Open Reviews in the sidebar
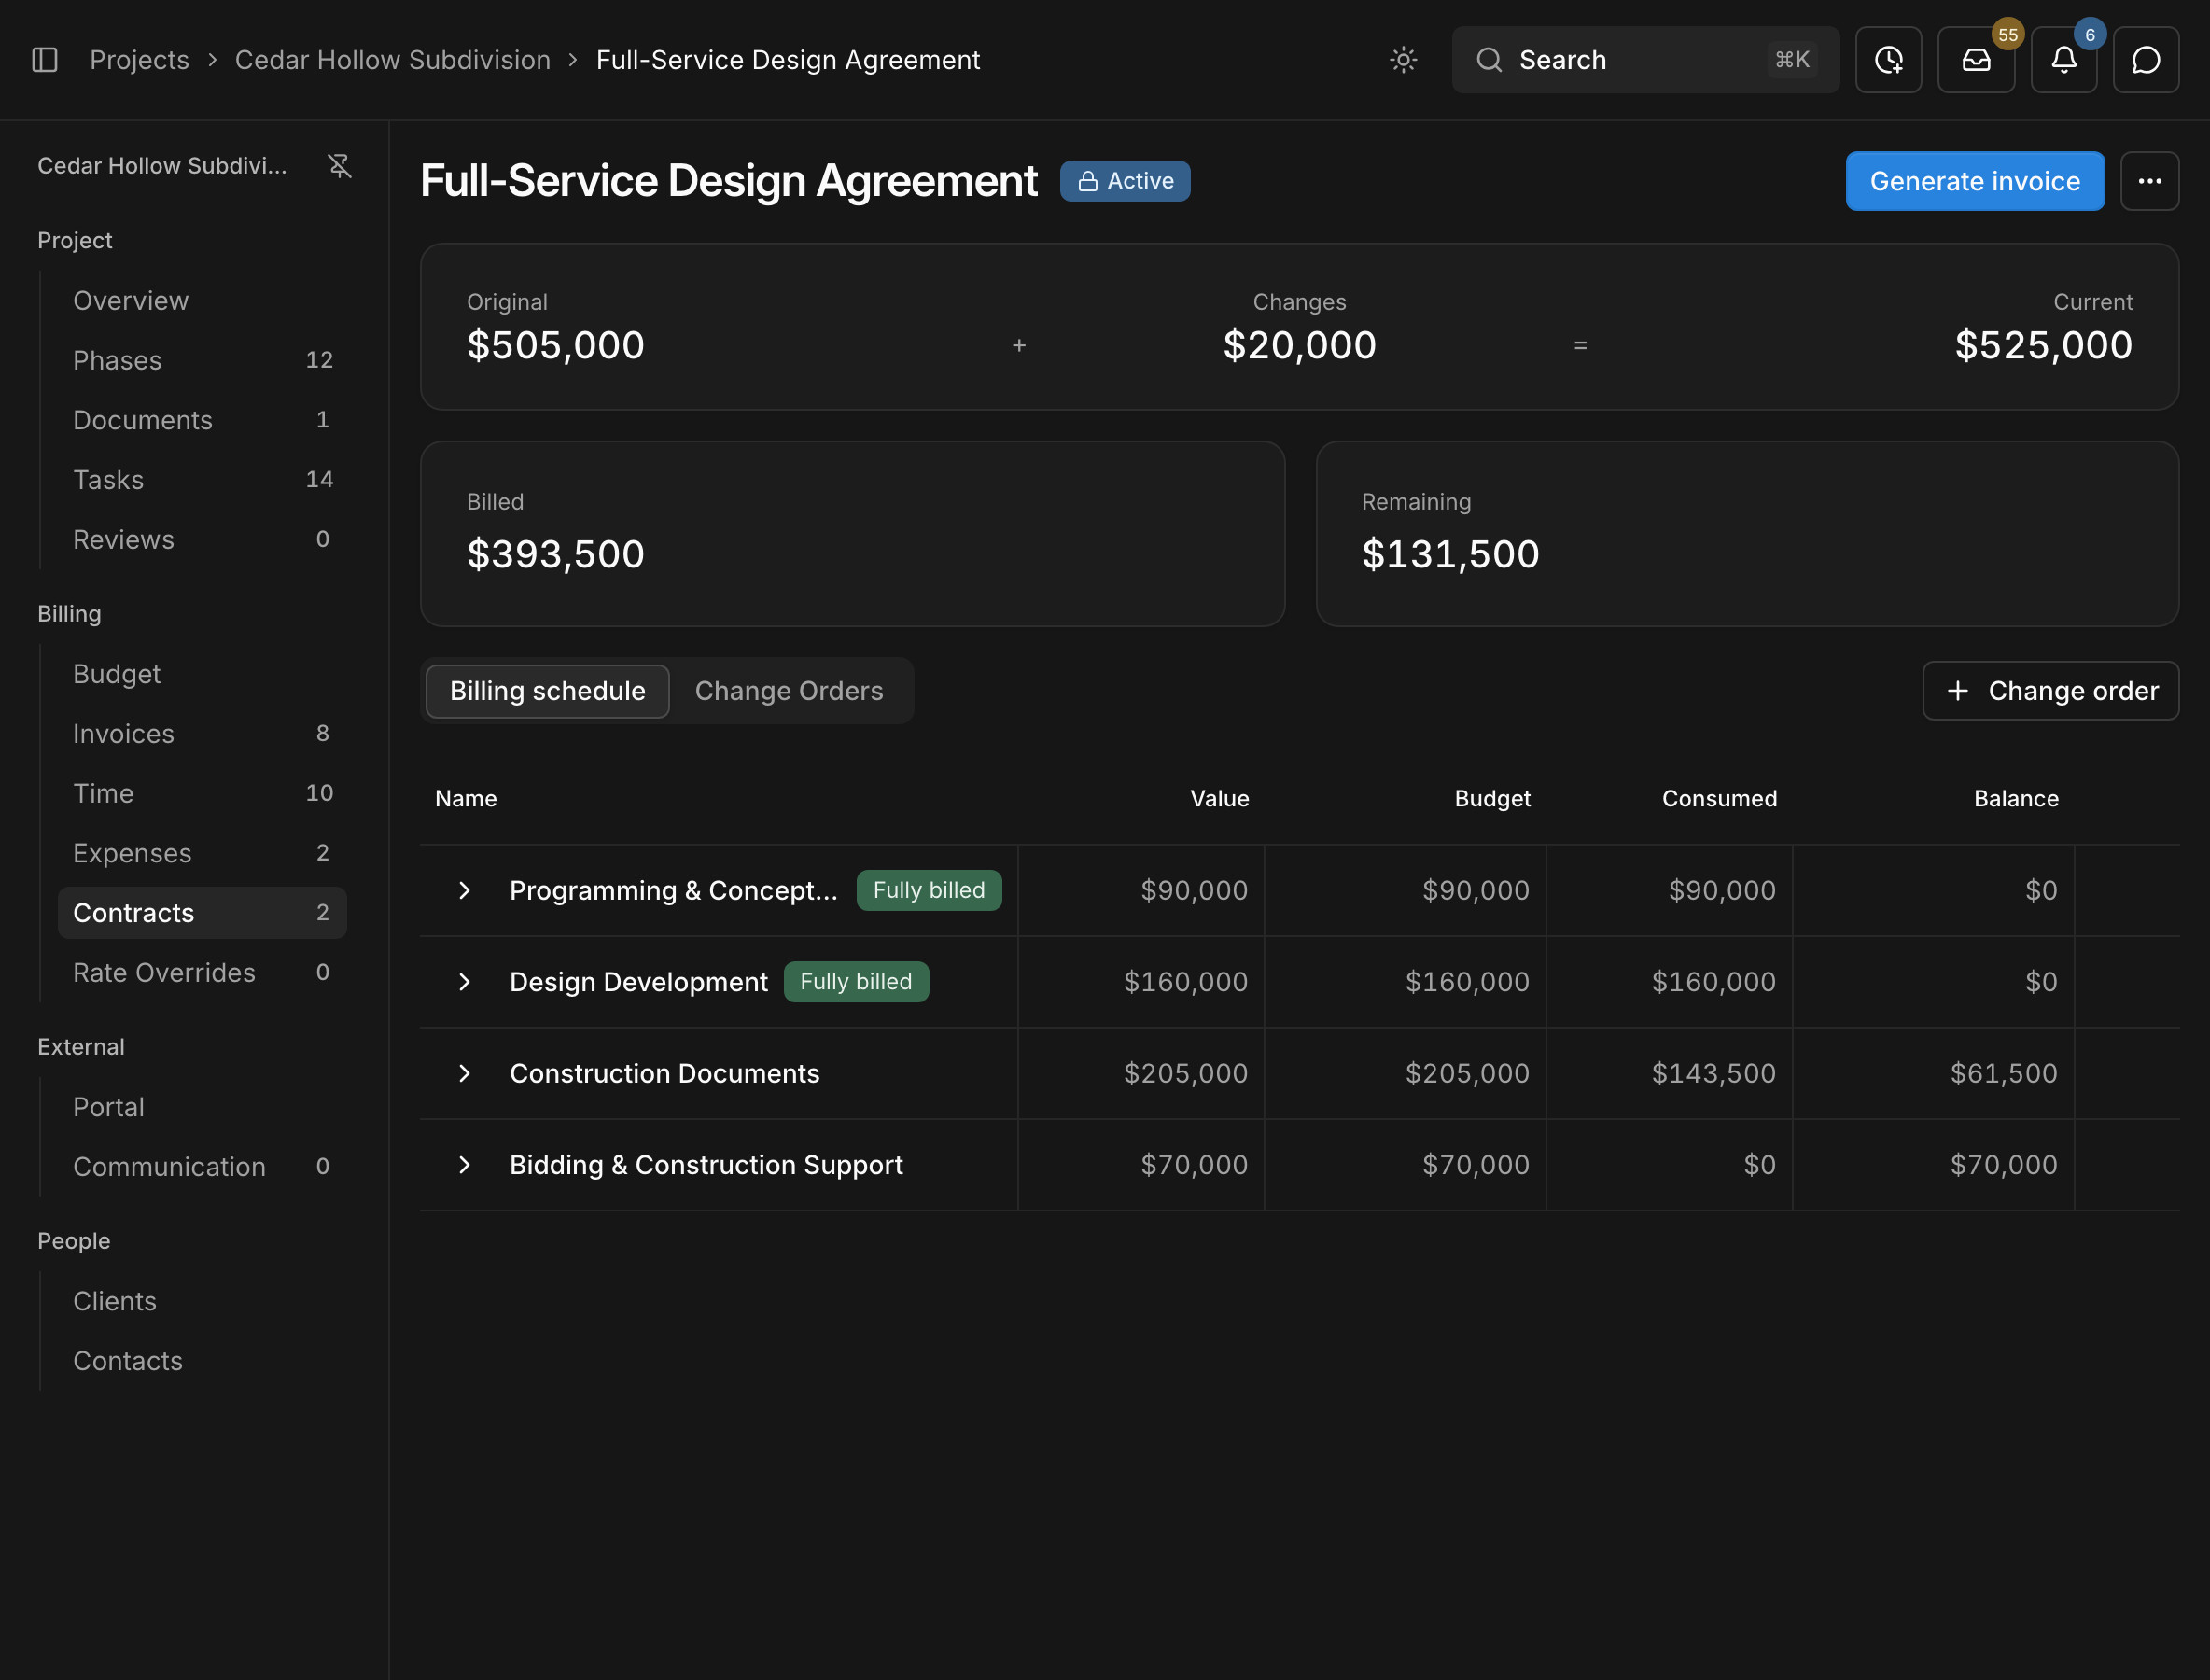This screenshot has width=2210, height=1680. 202,540
